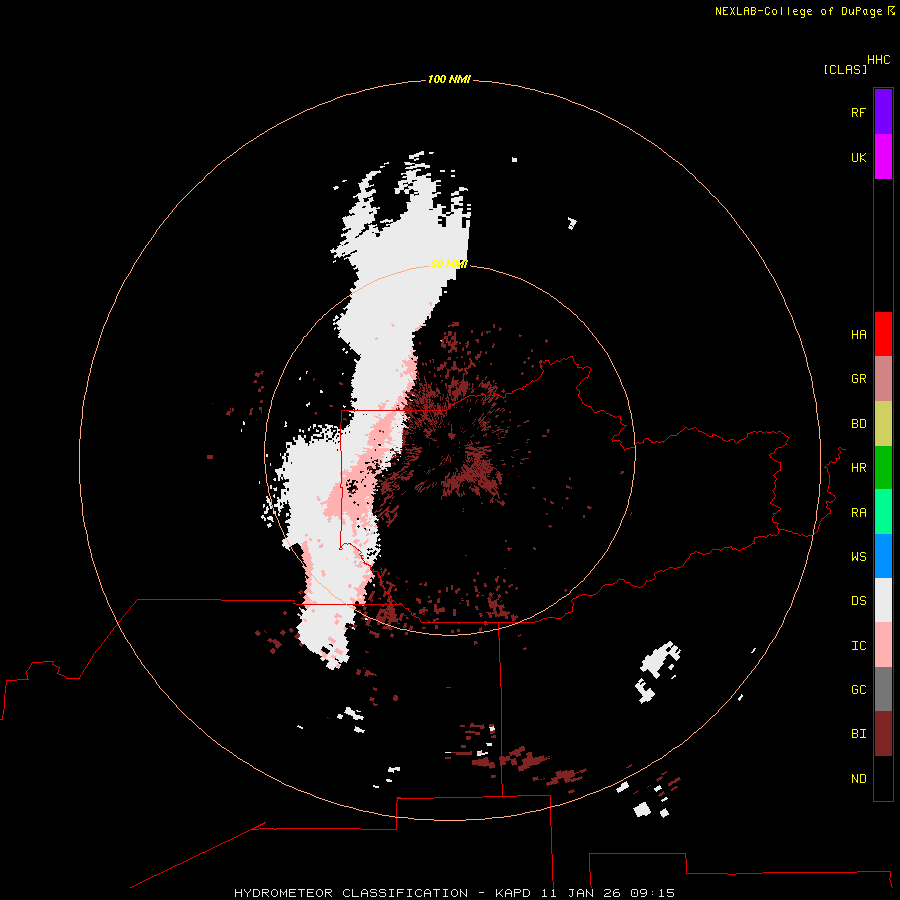Screen dimensions: 900x900
Task: Click the HHC product code text
Action: coord(878,60)
